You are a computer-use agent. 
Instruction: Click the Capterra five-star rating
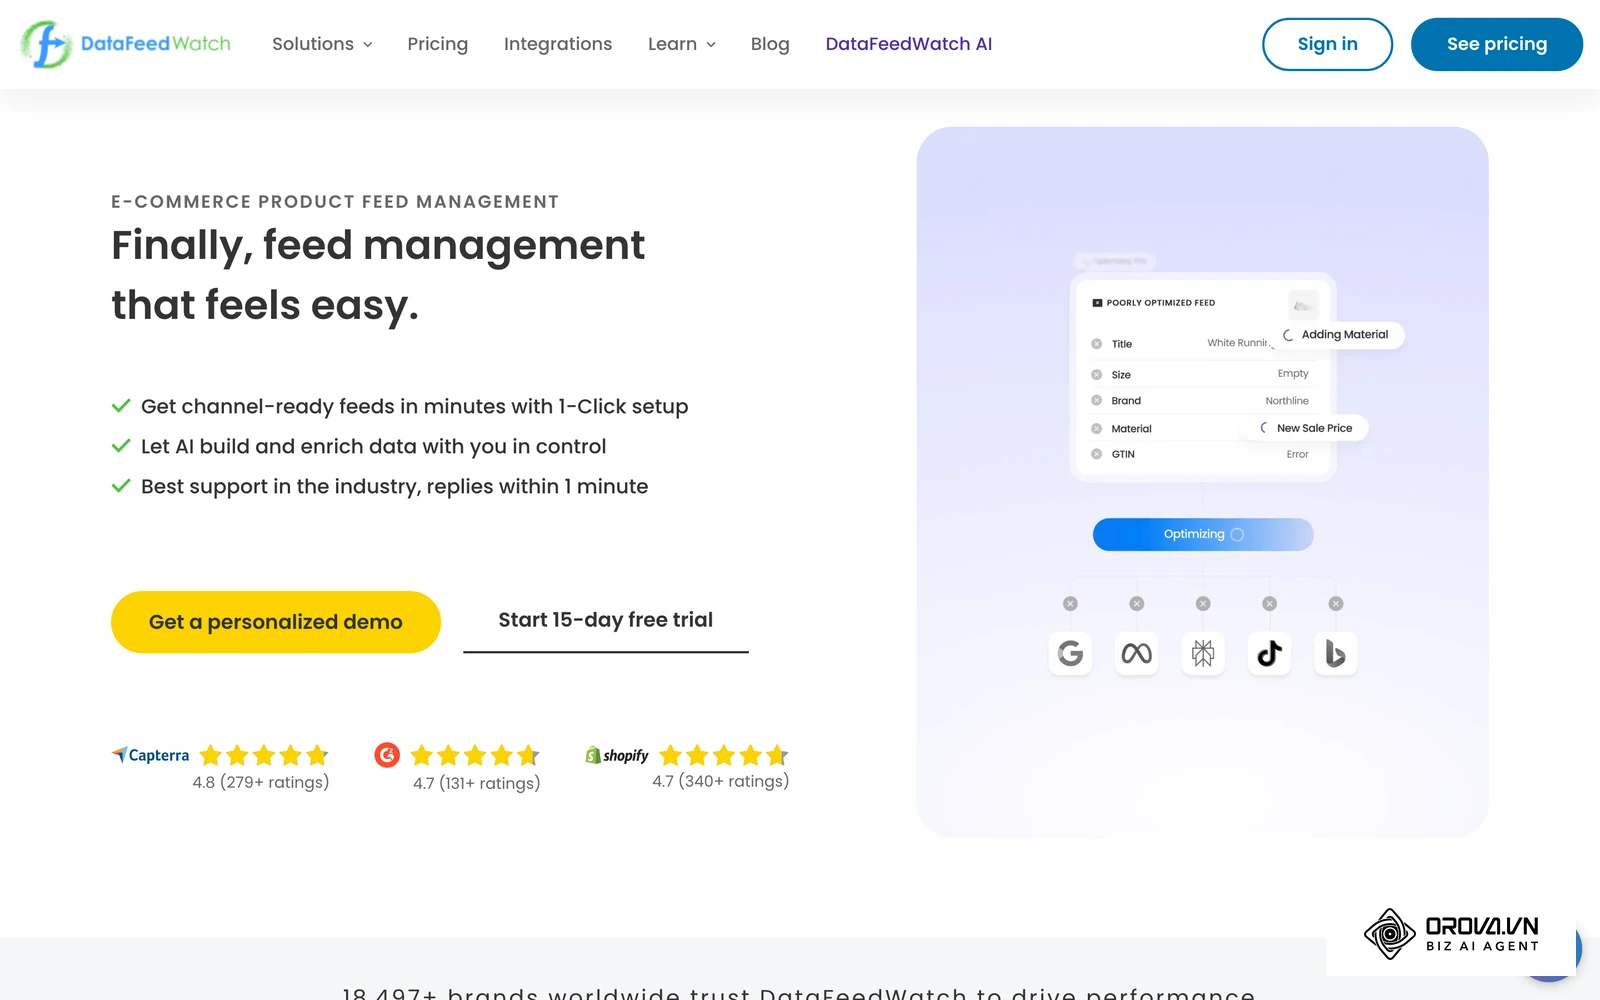pyautogui.click(x=264, y=755)
